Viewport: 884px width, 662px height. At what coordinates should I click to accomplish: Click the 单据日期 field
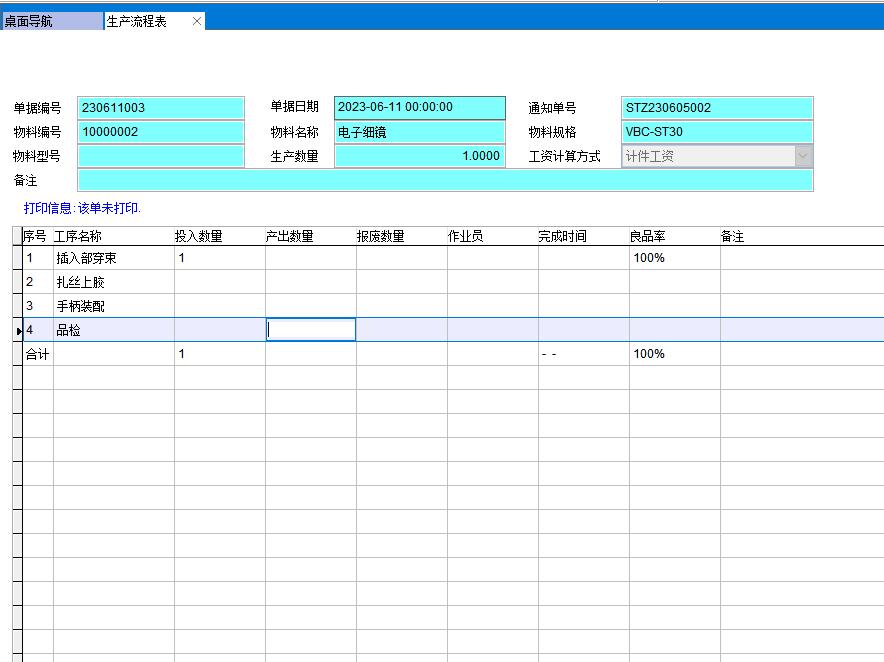[x=420, y=107]
